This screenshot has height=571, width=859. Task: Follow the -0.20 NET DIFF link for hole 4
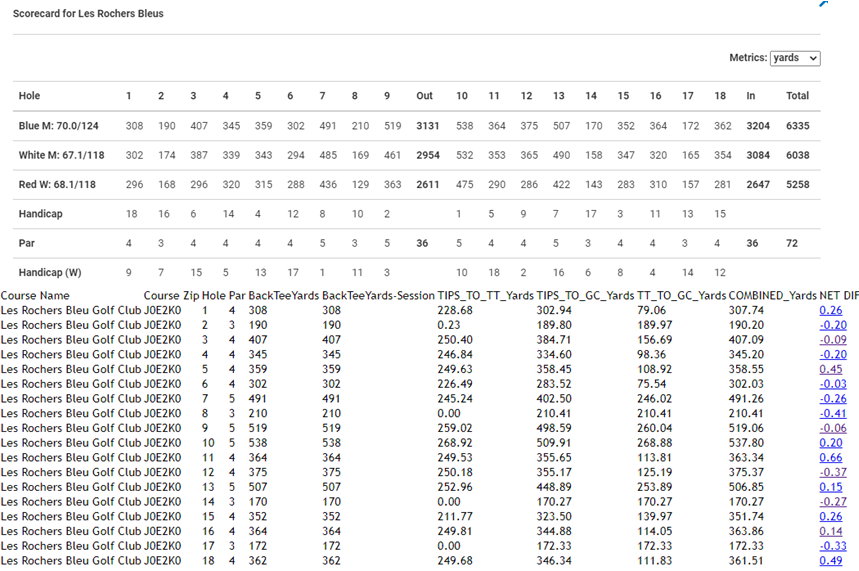tap(833, 355)
